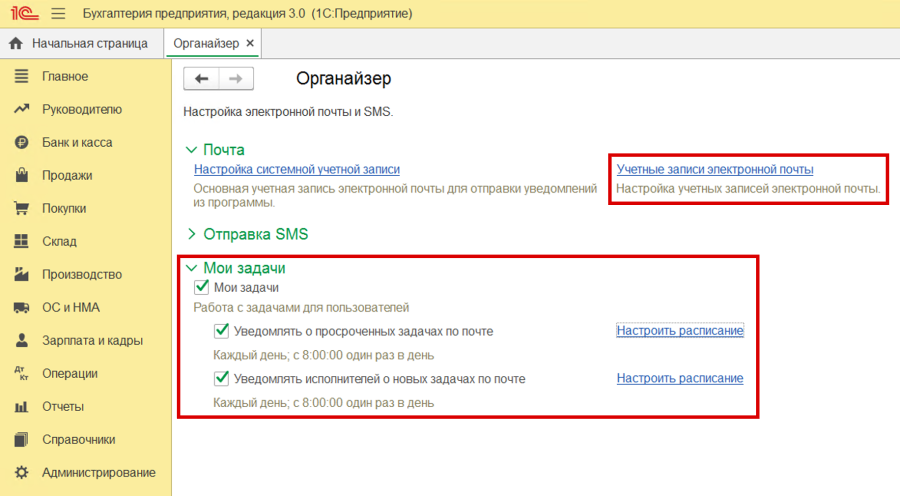
Task: Open Продажи shopping bag icon
Action: (21, 175)
